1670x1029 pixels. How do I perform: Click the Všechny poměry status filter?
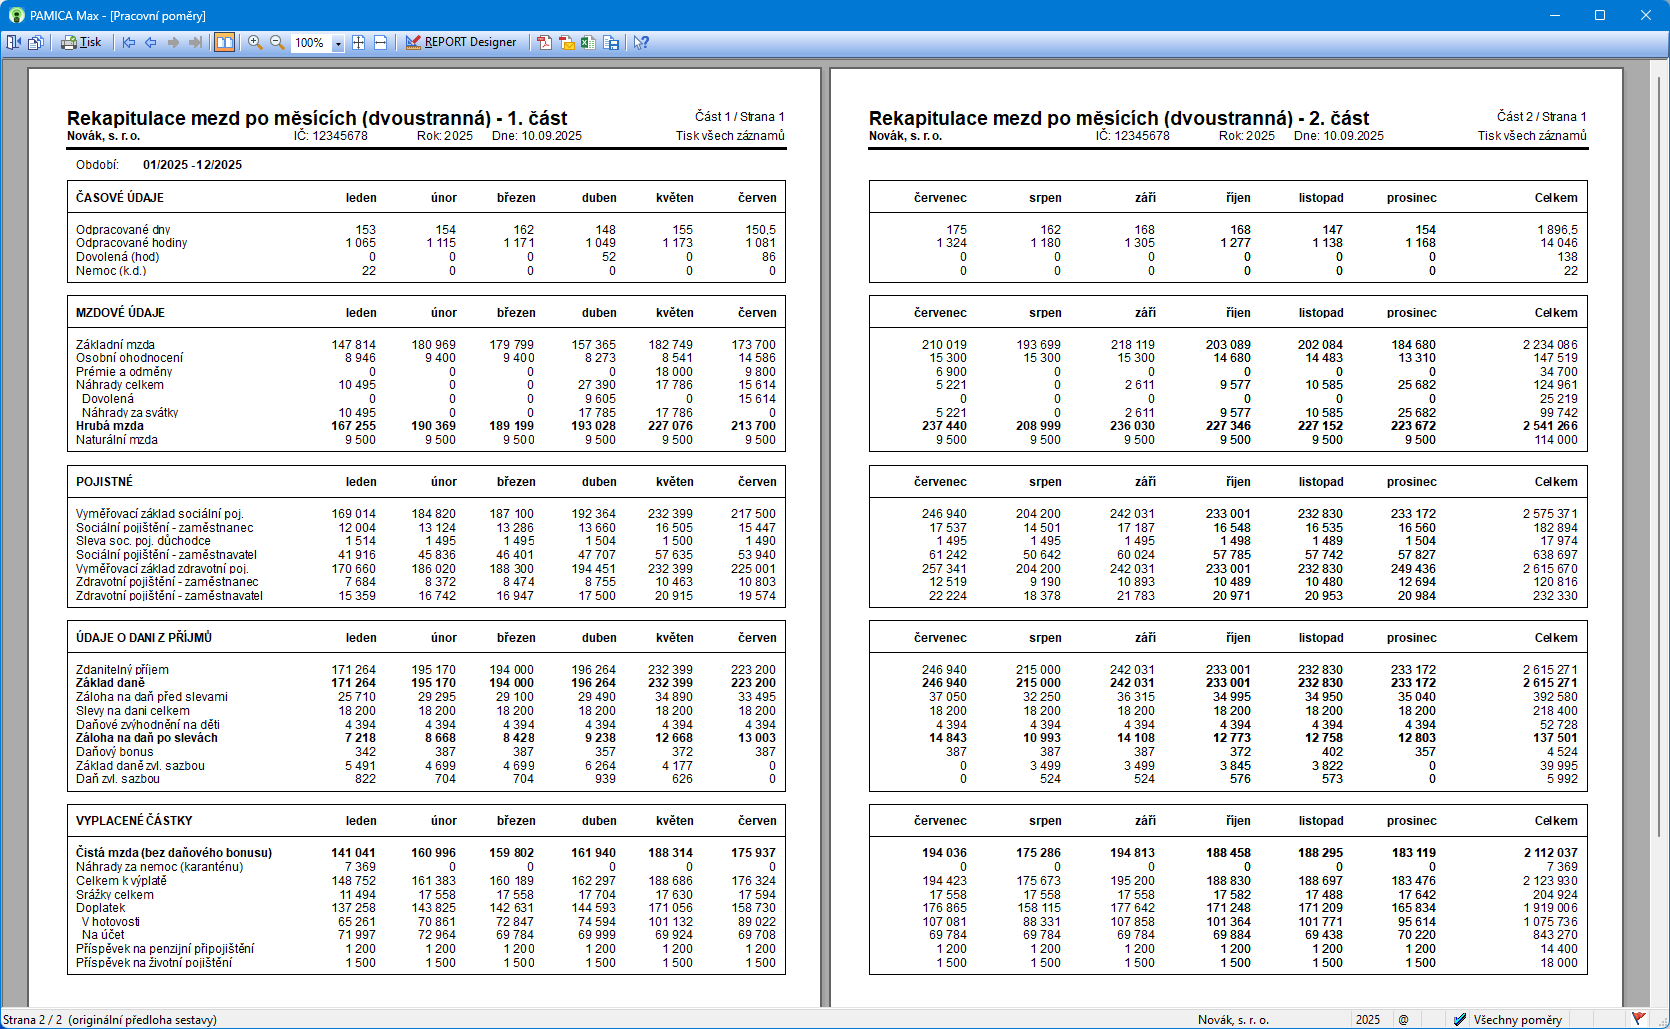(x=1508, y=1019)
